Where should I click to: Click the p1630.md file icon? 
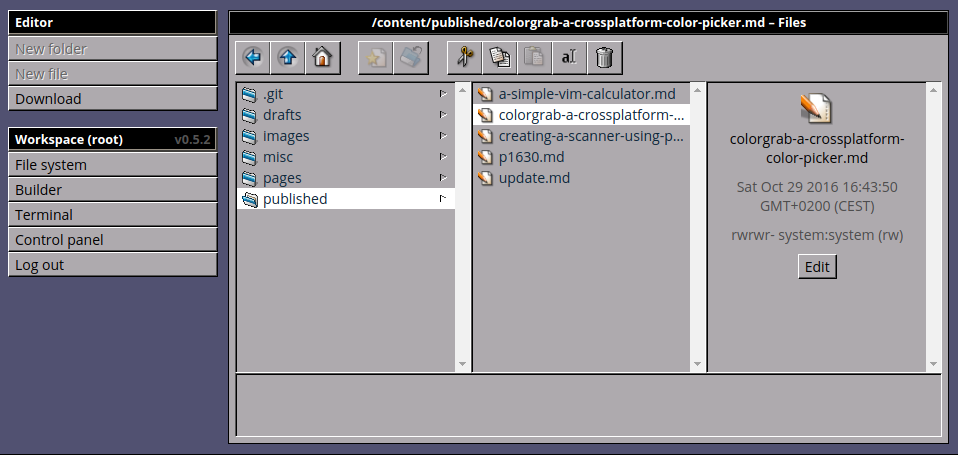click(x=485, y=157)
